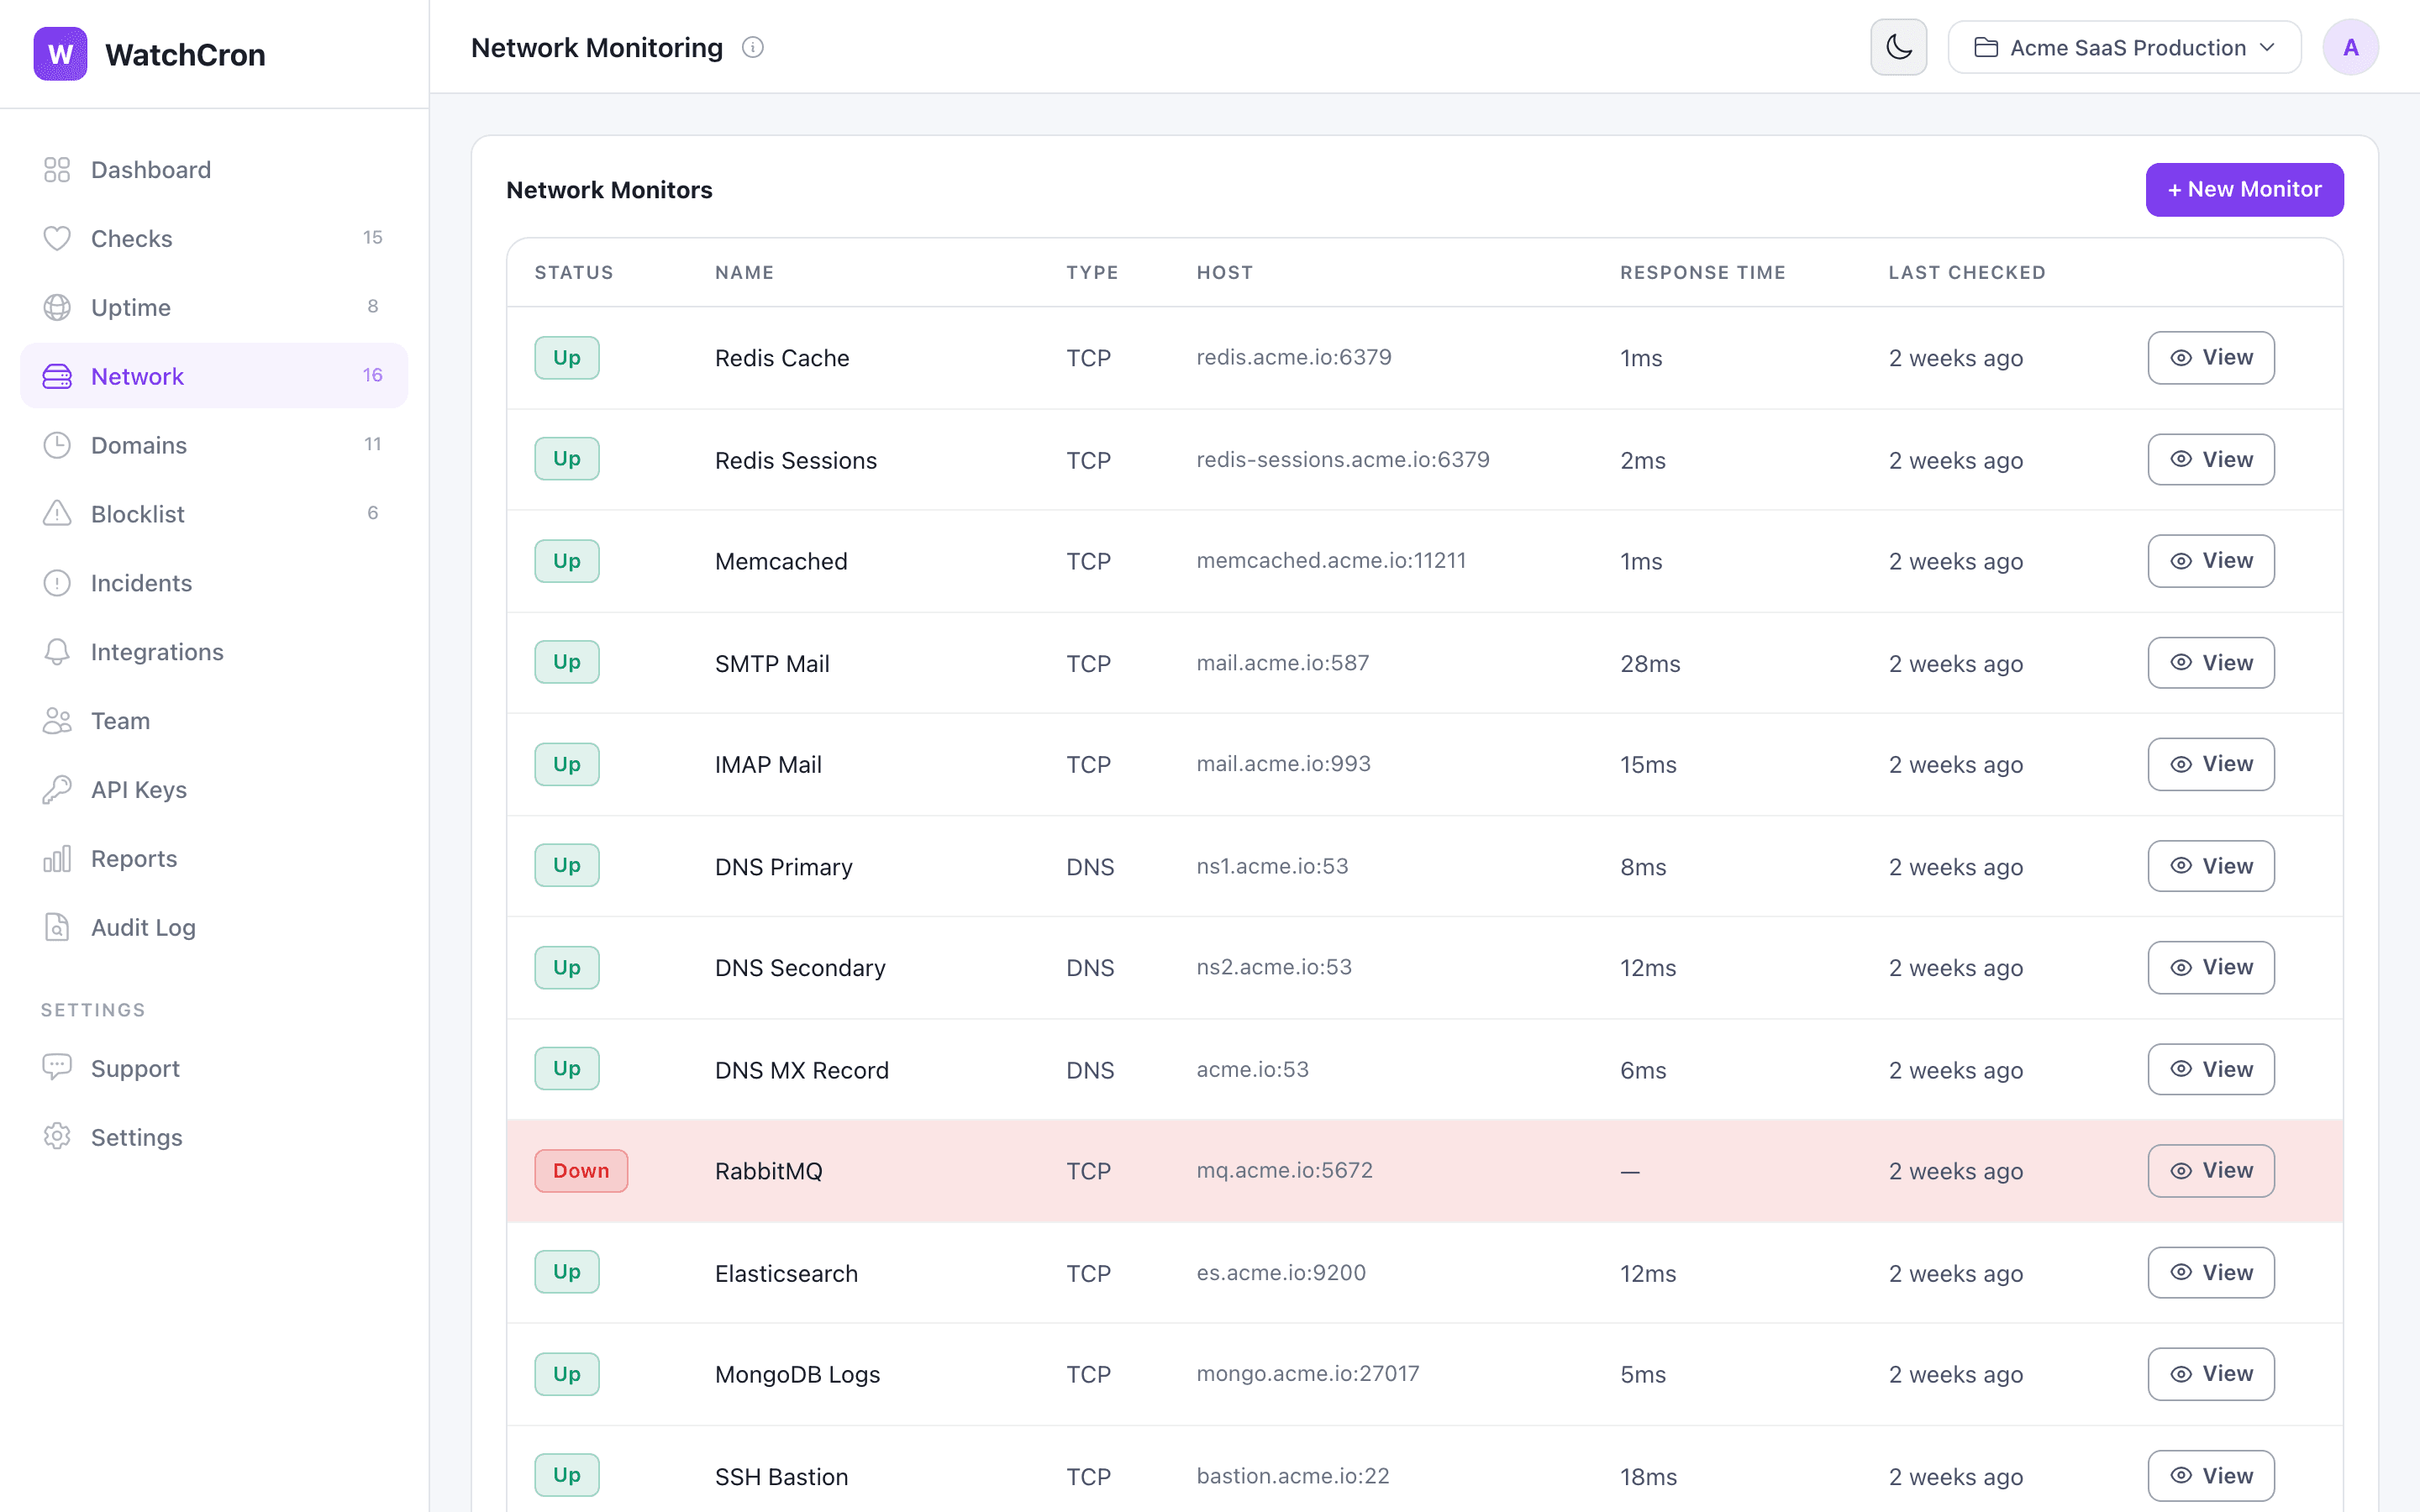Click the Checks heart icon
Viewport: 2420px width, 1512px height.
(x=57, y=238)
